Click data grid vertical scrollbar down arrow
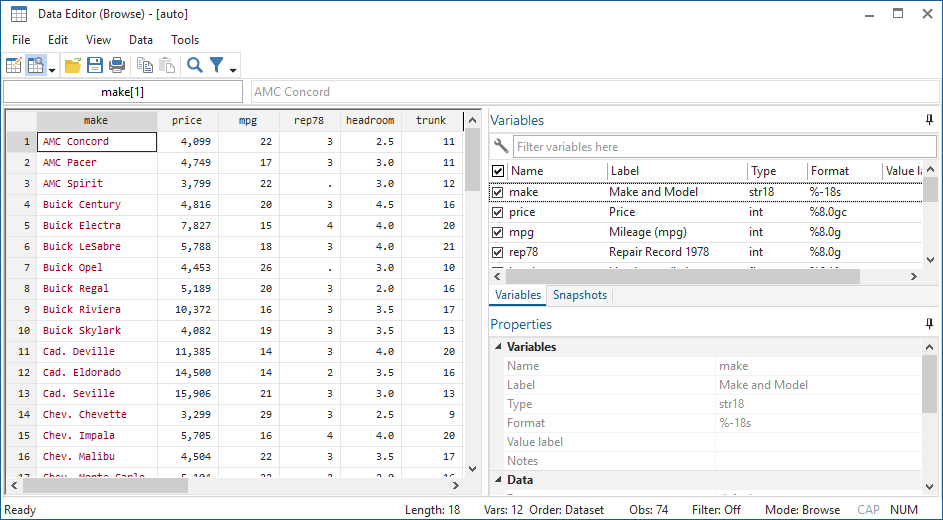The height and width of the screenshot is (520, 943). [472, 468]
